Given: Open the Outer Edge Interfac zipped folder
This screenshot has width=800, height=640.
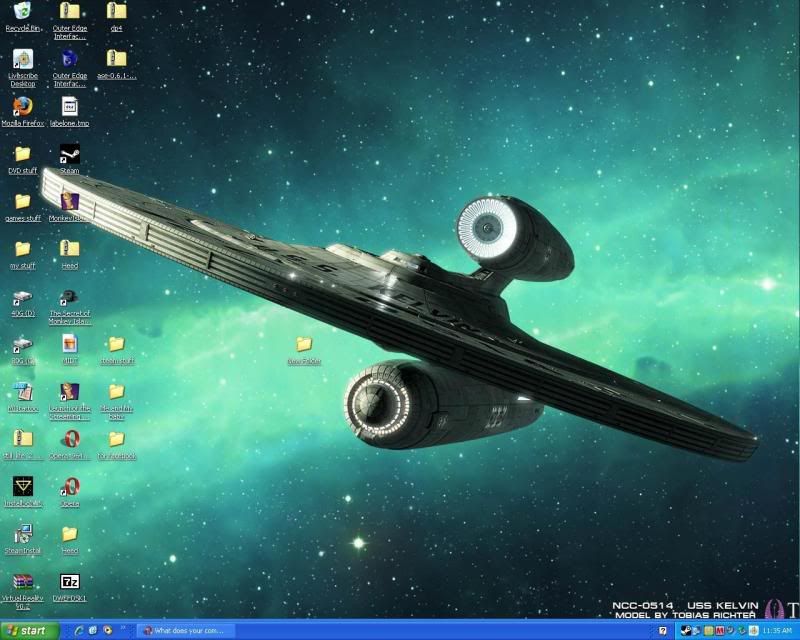Looking at the screenshot, I should 69,20.
